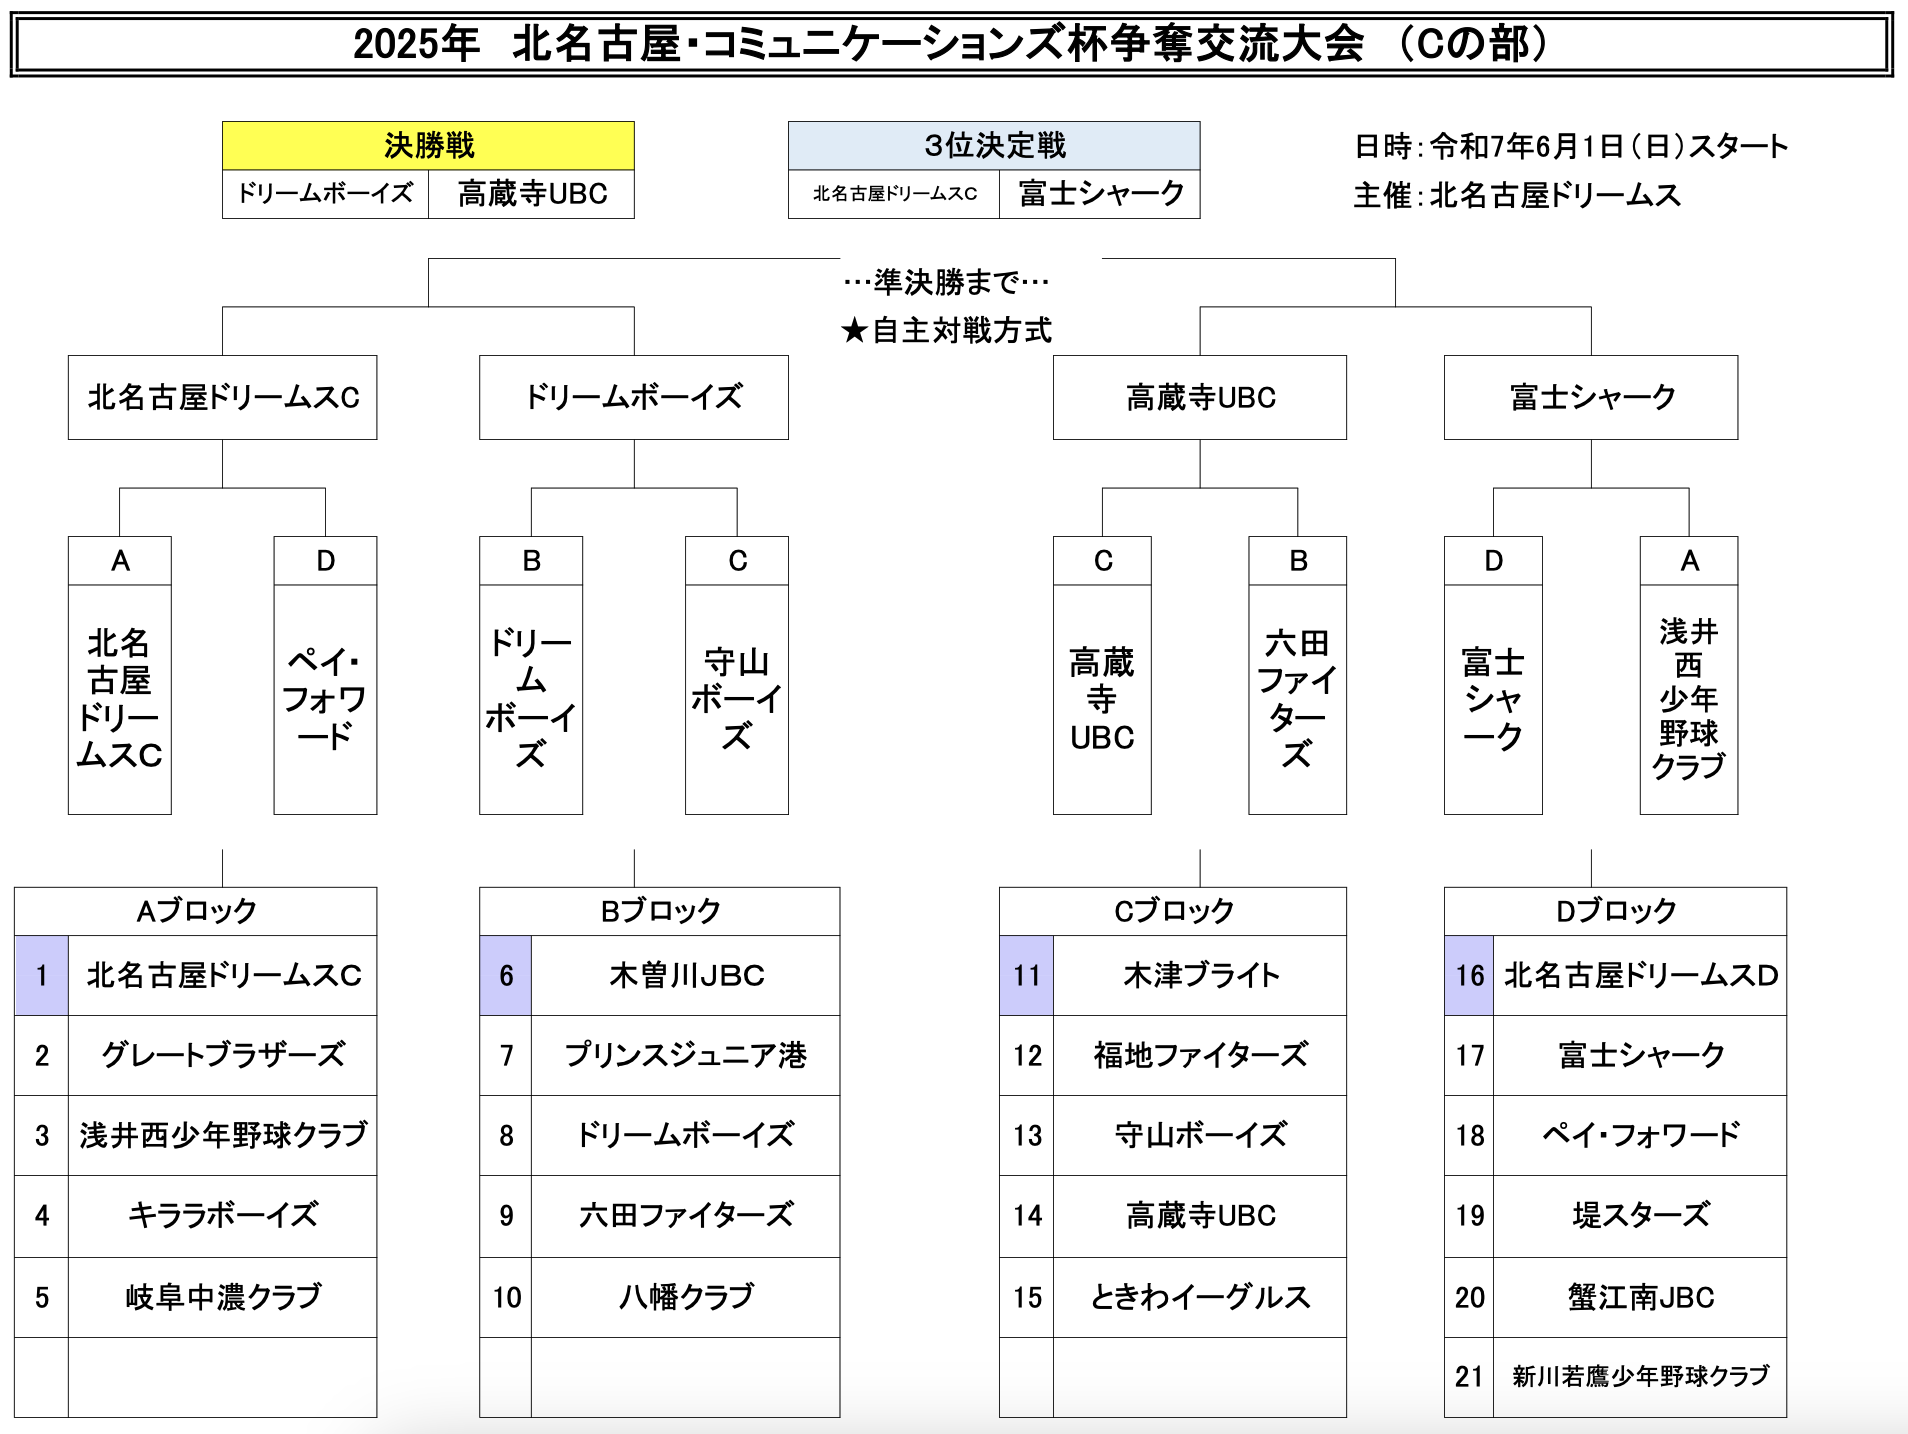Click 富士シャーク in the 3位決定戦 box
The width and height of the screenshot is (1908, 1434).
click(1100, 194)
